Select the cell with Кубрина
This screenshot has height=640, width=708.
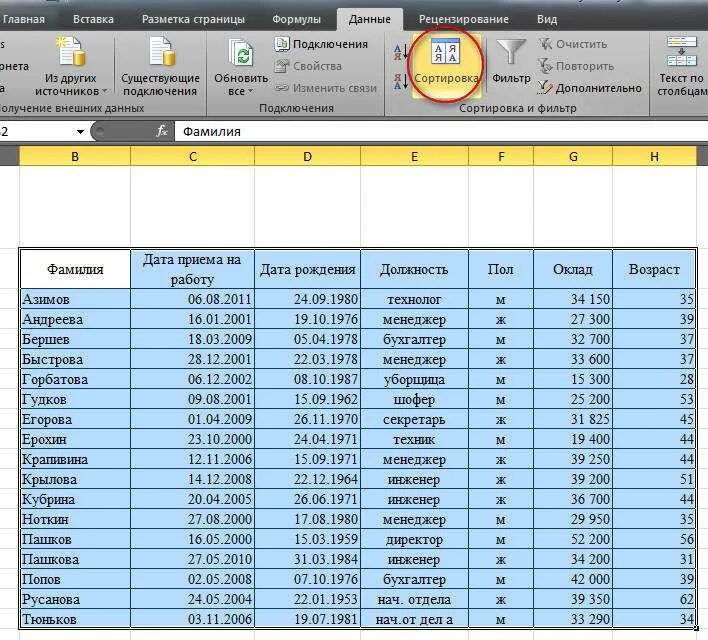(x=75, y=499)
